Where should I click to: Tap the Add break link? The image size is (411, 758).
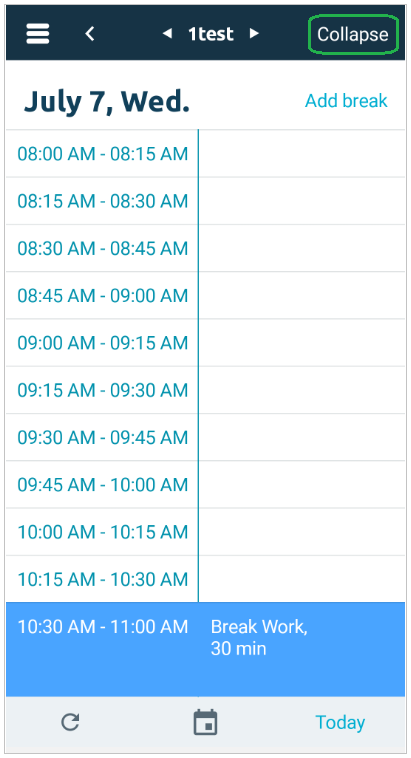(346, 101)
